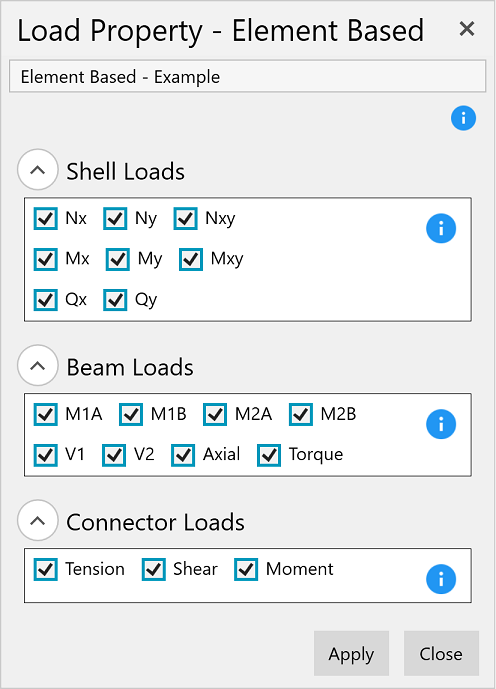Toggle the Moment connector checkbox
This screenshot has height=689, width=496.
(x=246, y=569)
